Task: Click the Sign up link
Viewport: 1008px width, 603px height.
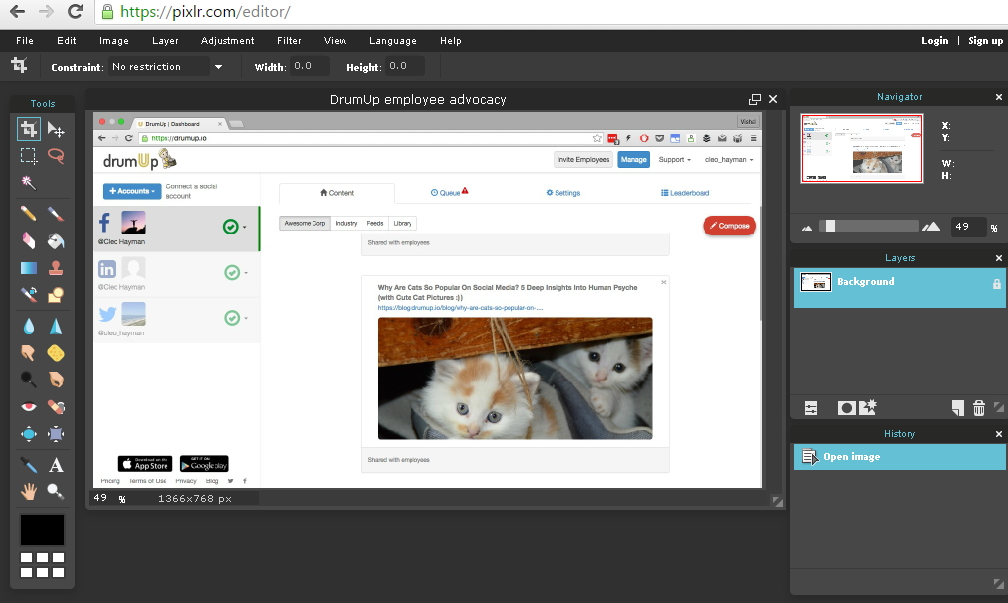Action: (986, 40)
